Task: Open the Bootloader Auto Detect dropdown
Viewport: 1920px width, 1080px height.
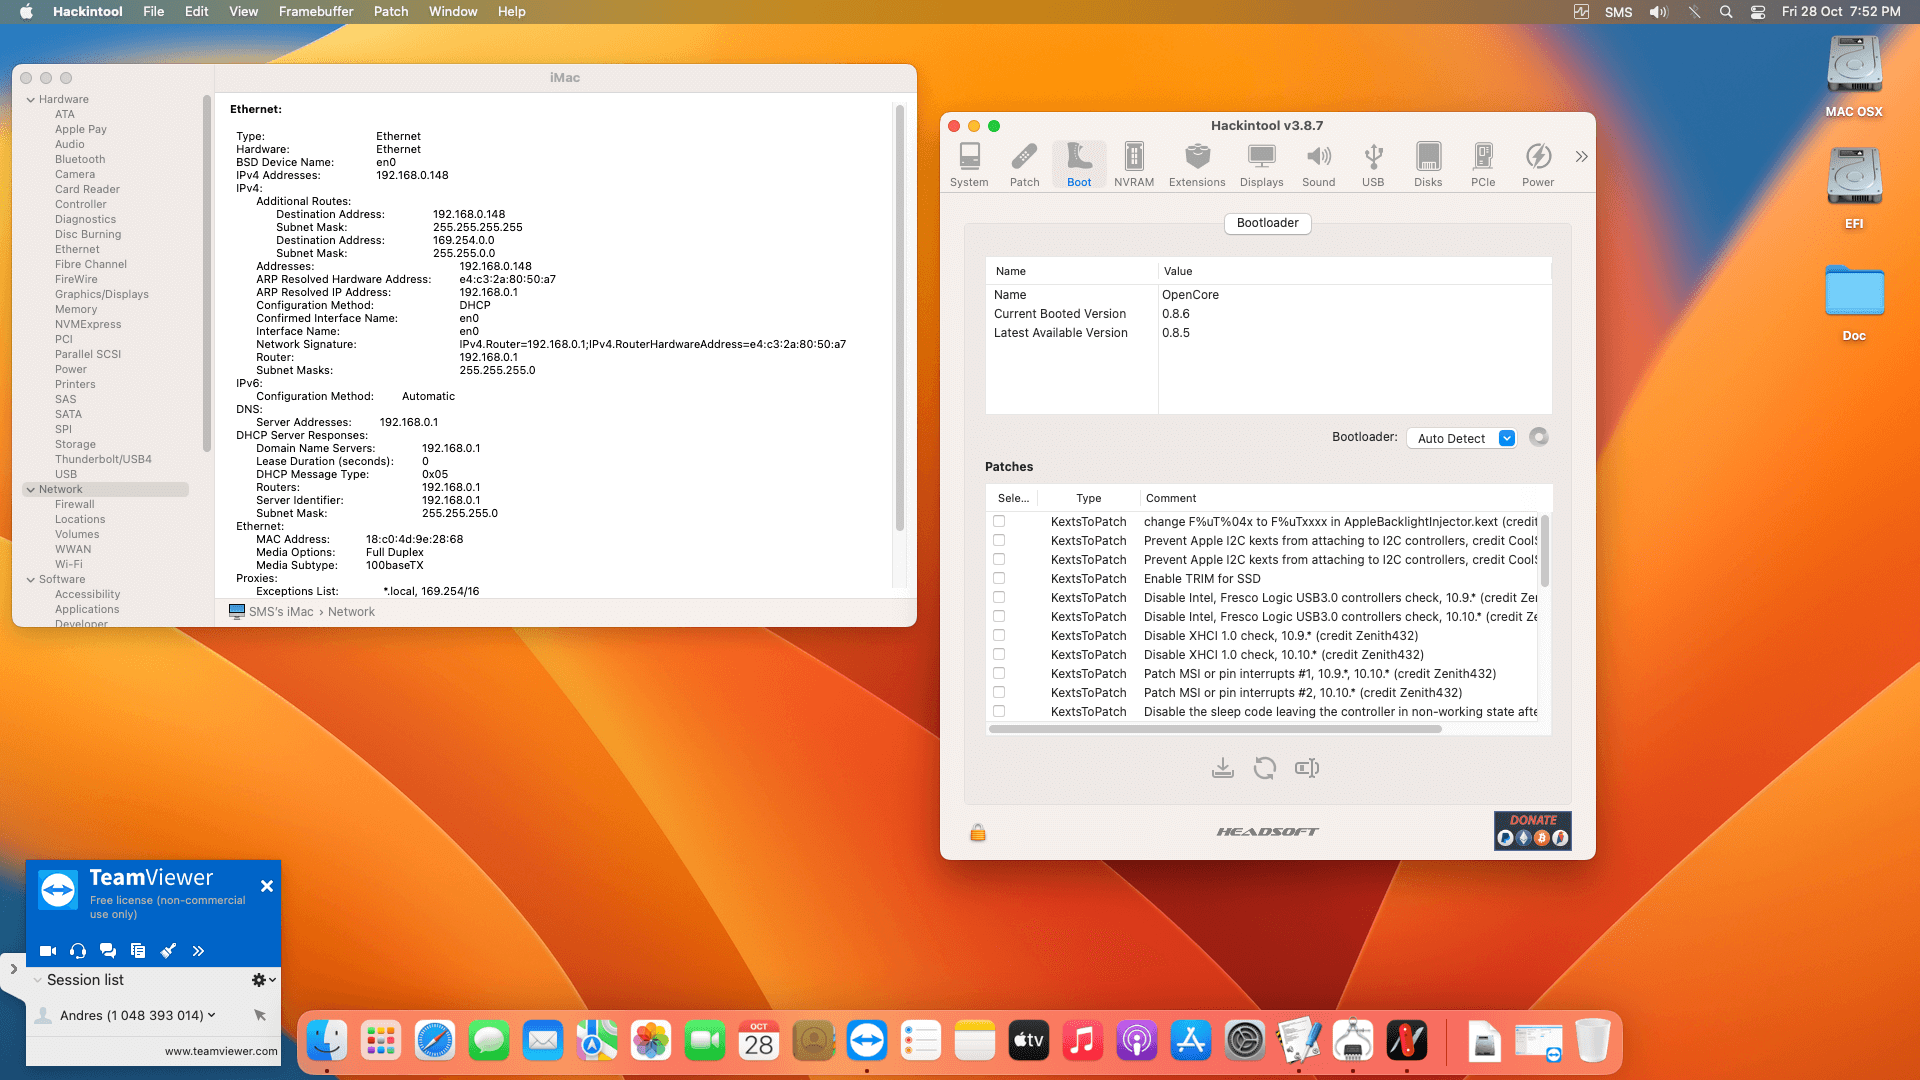Action: (x=1461, y=438)
